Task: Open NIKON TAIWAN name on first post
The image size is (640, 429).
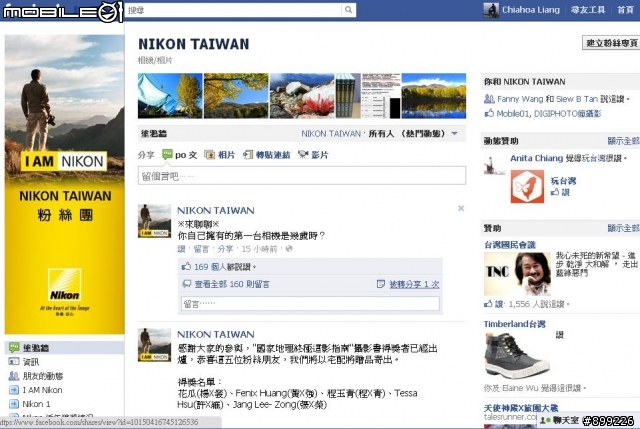Action: pos(216,210)
